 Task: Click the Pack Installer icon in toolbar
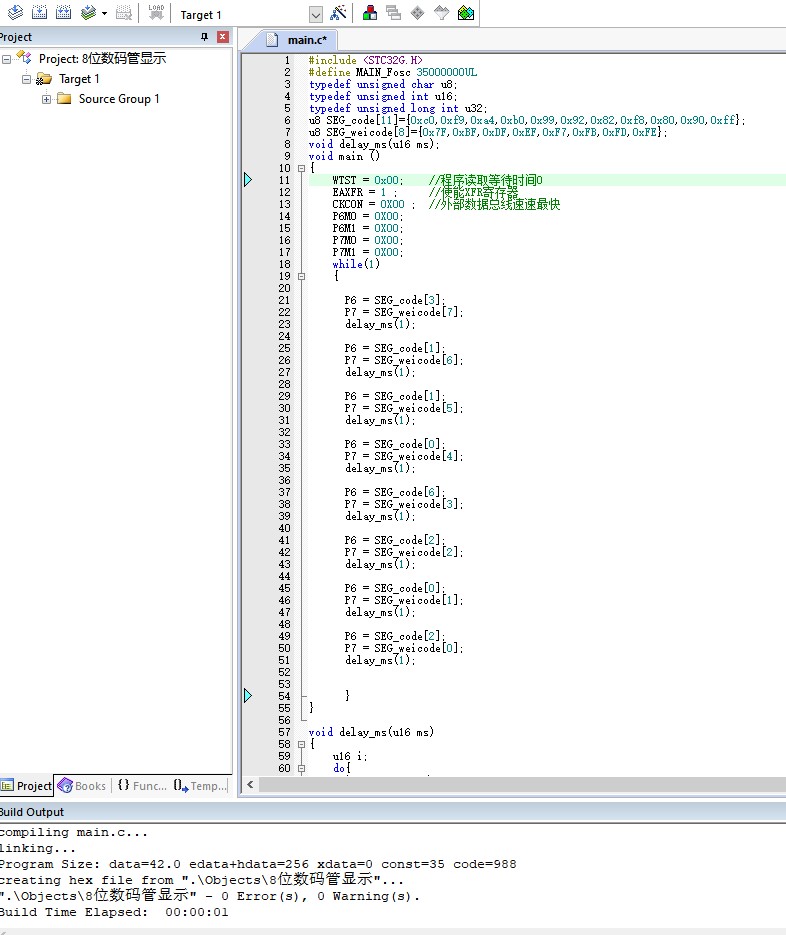(x=466, y=14)
